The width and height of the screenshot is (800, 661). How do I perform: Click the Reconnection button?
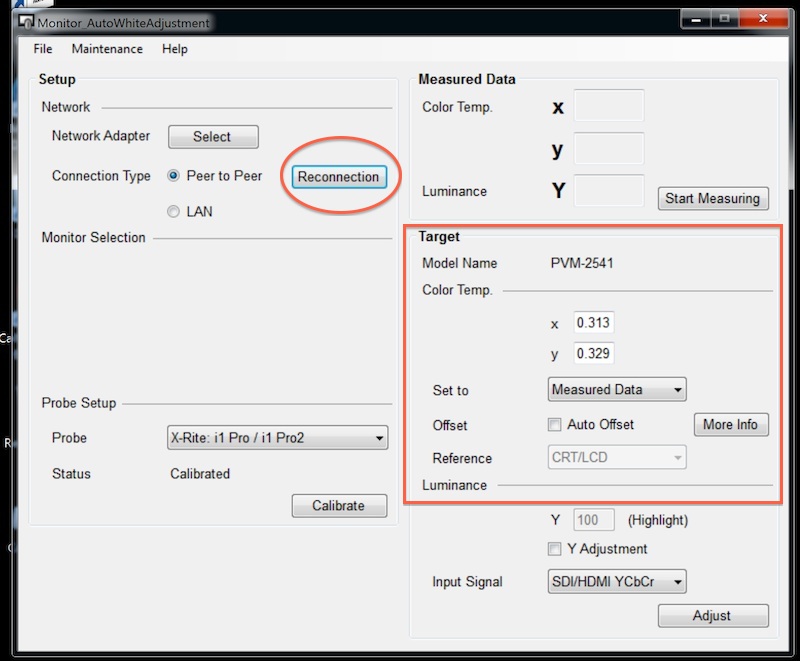click(x=339, y=176)
